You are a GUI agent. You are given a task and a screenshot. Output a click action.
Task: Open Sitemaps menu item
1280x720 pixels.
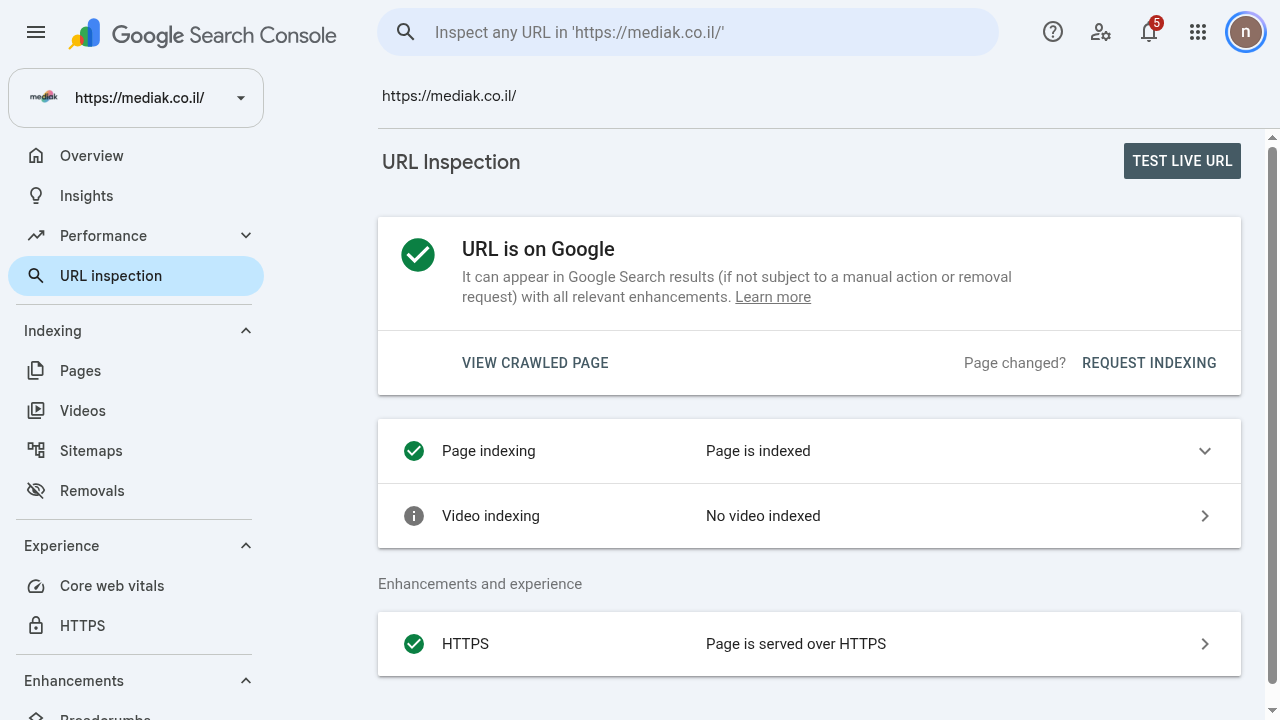pyautogui.click(x=136, y=451)
